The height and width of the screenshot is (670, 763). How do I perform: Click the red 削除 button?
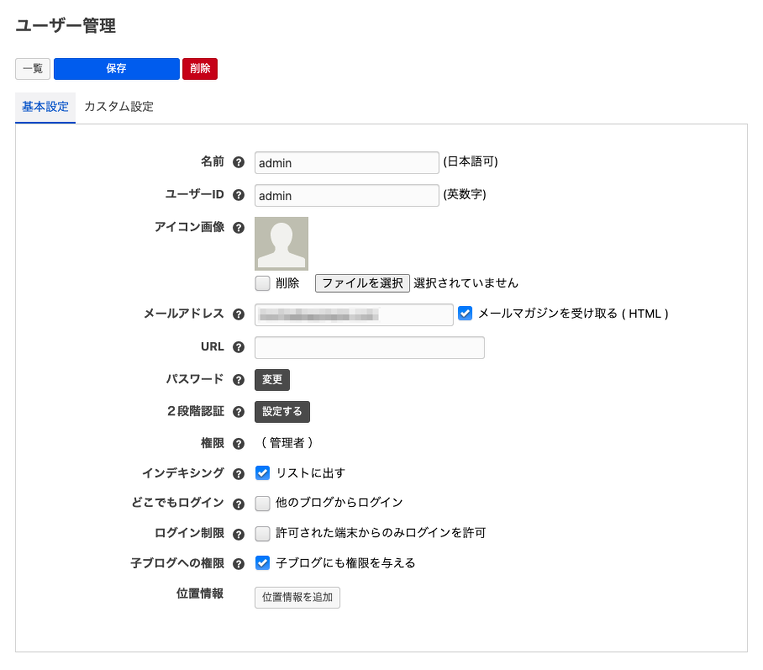(200, 69)
